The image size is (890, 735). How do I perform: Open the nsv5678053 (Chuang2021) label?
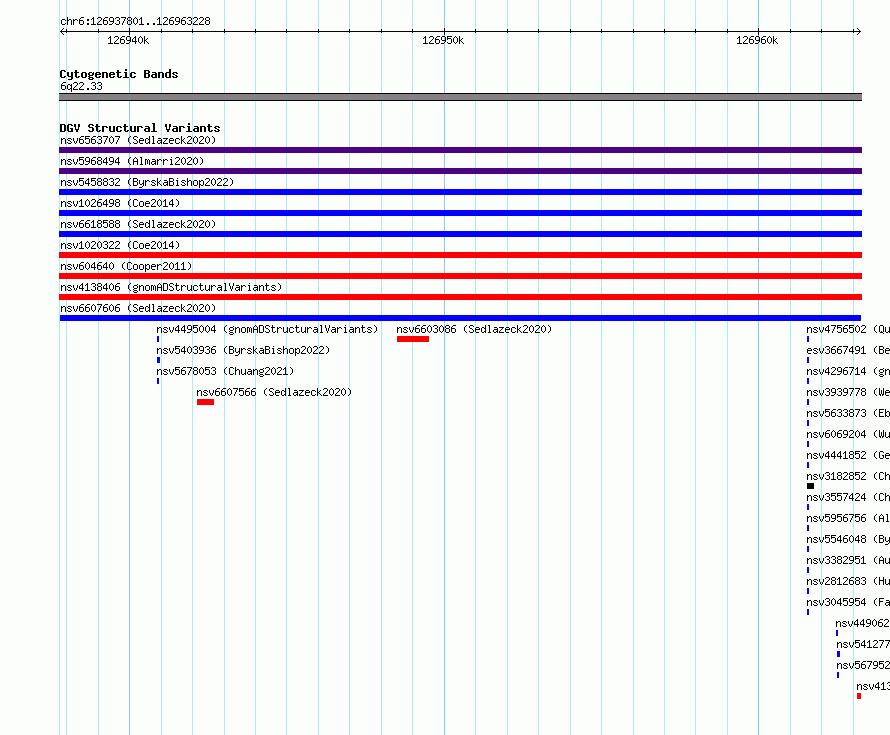225,371
